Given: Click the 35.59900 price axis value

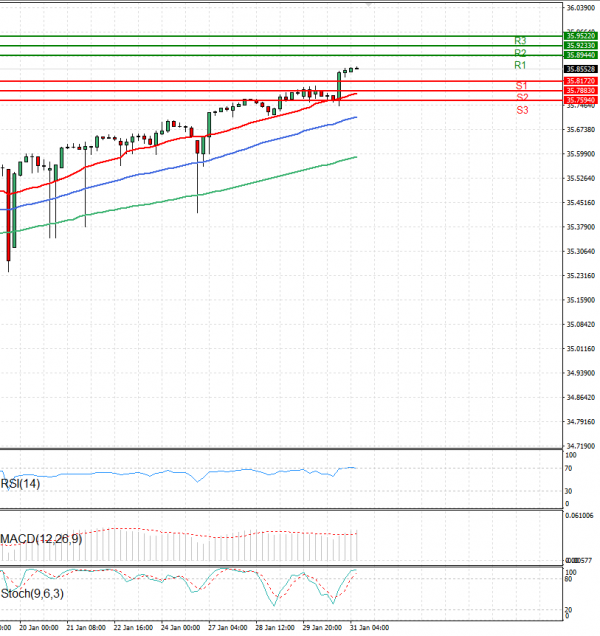Looking at the screenshot, I should point(581,154).
